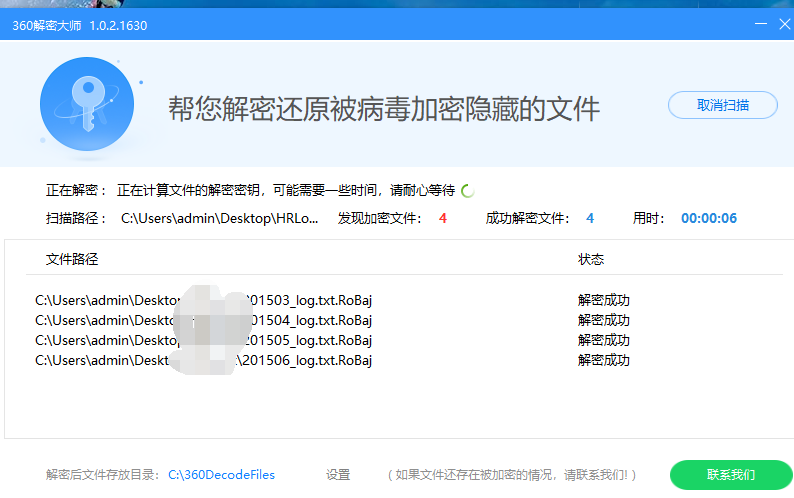Click the blue key logo icon

click(87, 104)
